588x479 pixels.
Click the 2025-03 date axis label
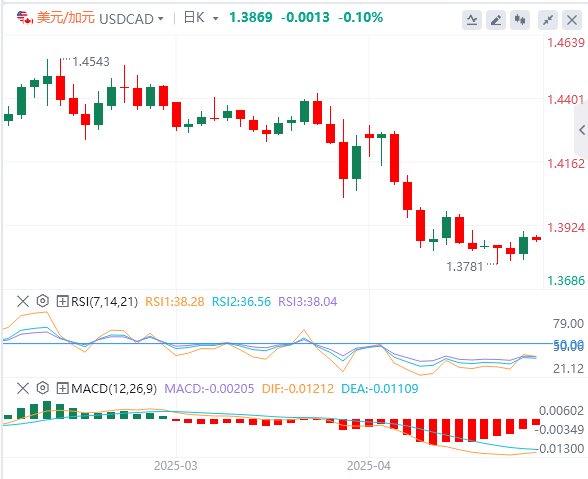pyautogui.click(x=176, y=466)
